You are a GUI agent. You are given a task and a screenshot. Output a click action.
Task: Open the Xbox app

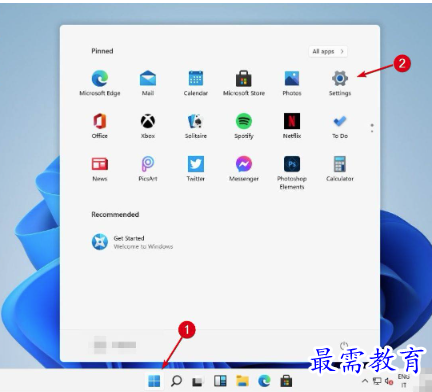pyautogui.click(x=148, y=126)
